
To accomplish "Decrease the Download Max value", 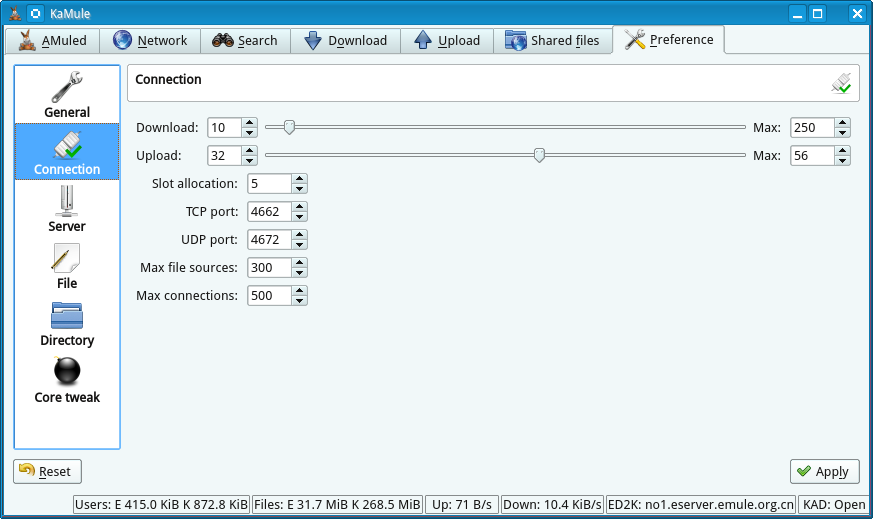I will click(842, 133).
